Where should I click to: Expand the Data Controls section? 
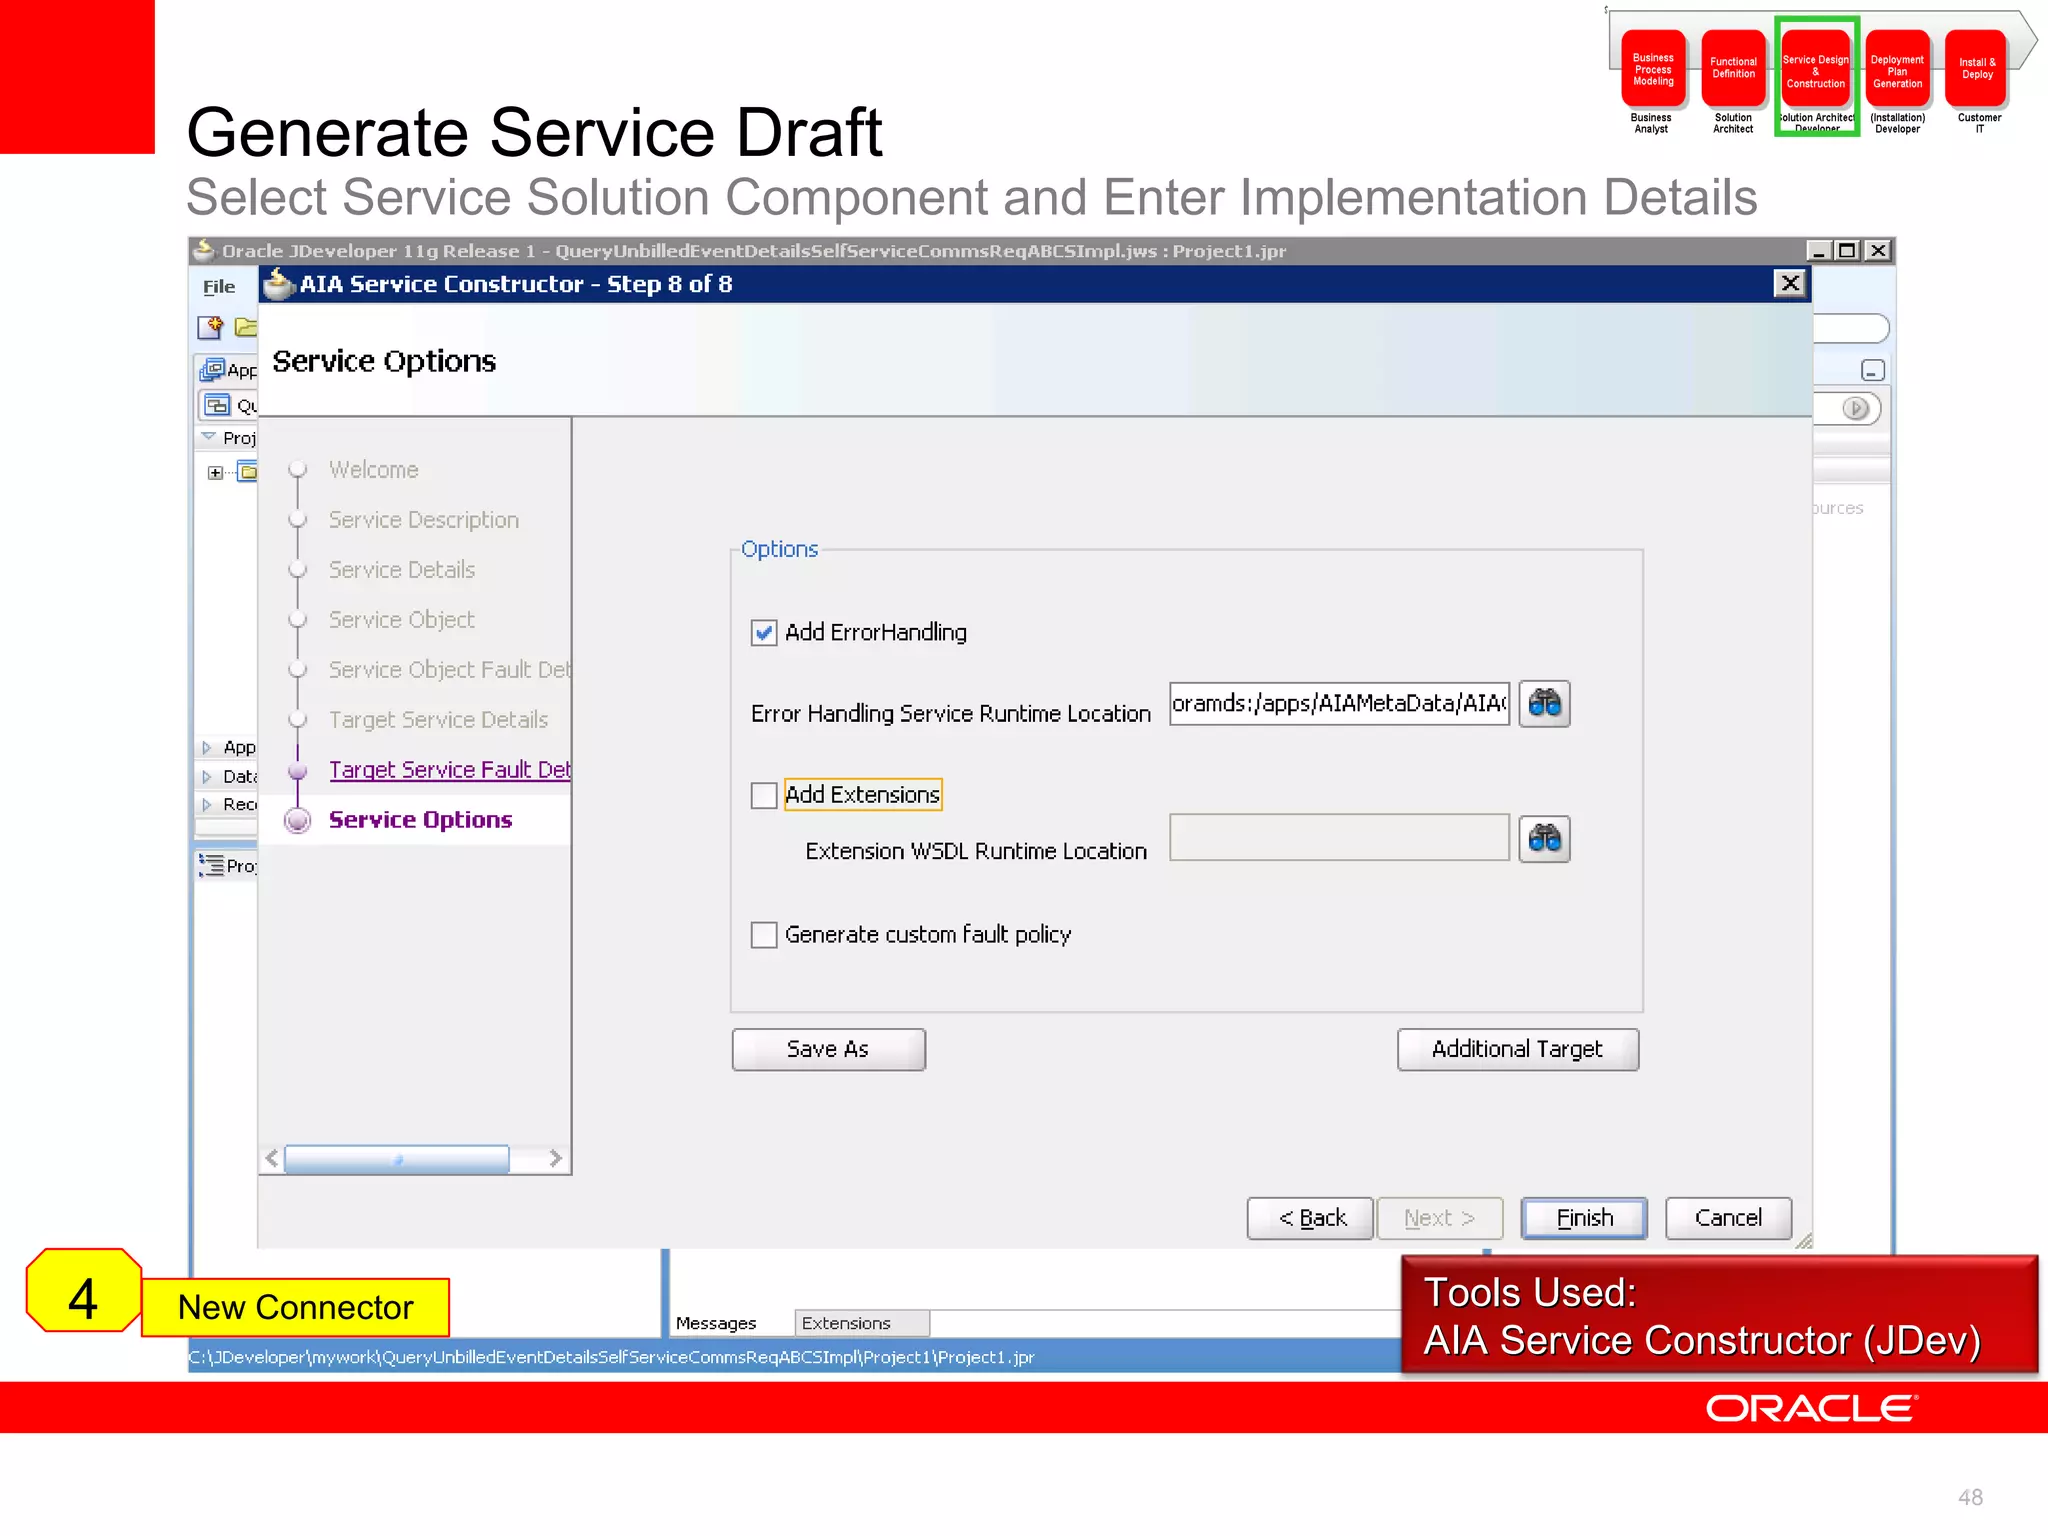tap(207, 776)
